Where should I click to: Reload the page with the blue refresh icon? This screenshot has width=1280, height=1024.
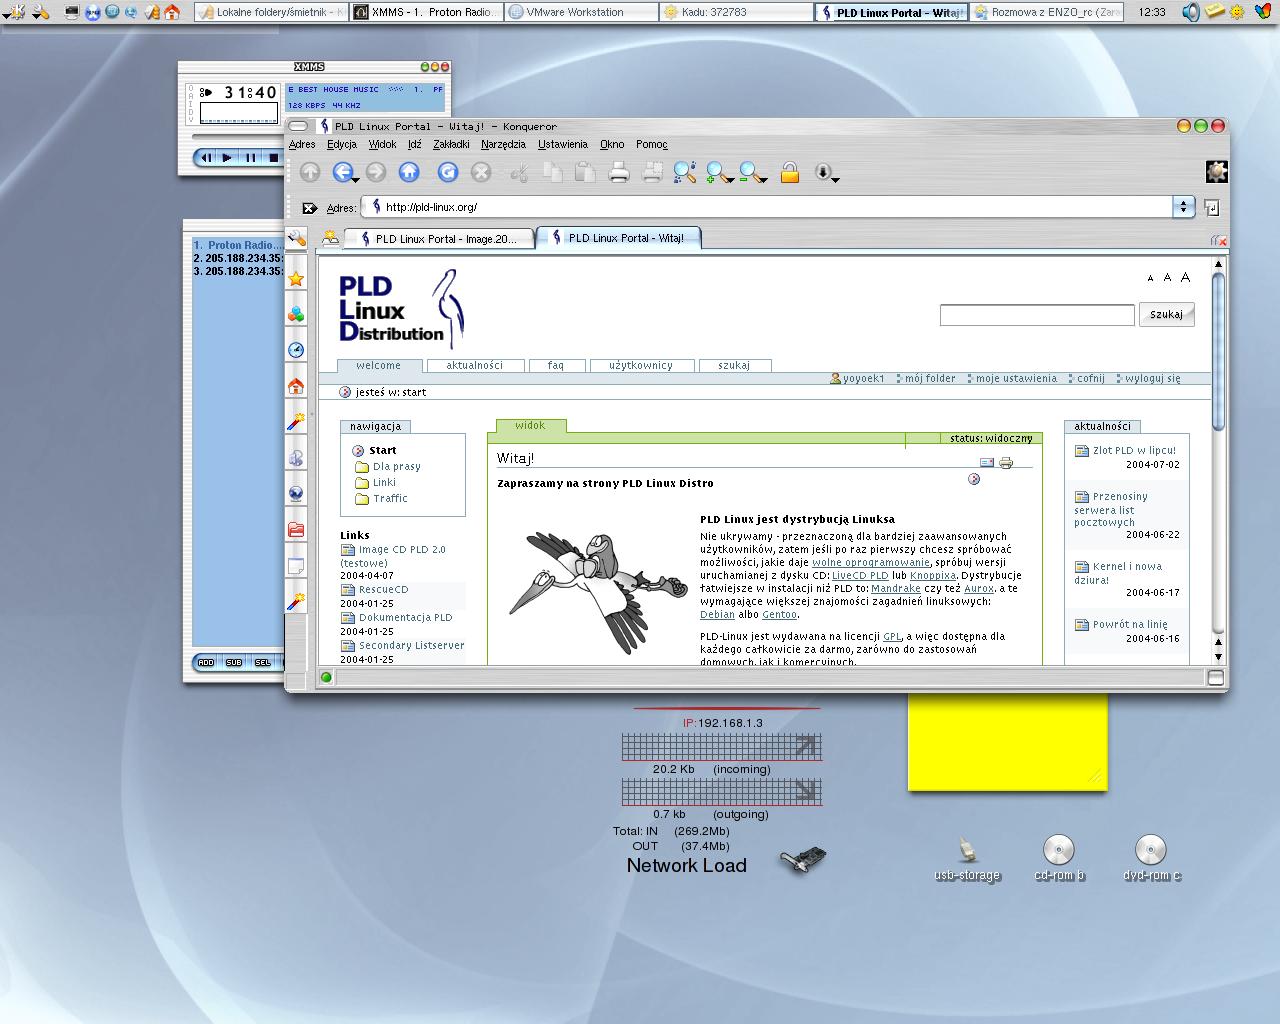(x=448, y=172)
